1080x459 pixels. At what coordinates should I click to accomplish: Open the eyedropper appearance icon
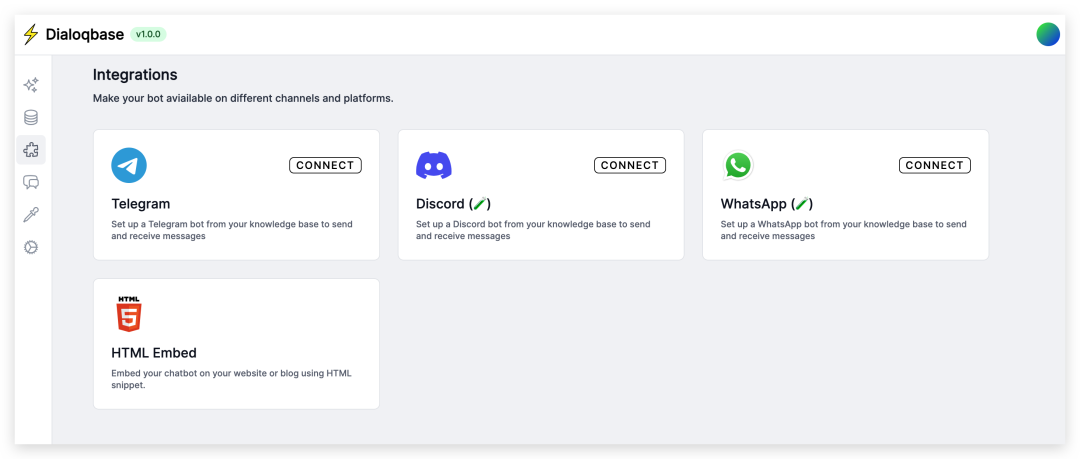(x=31, y=215)
